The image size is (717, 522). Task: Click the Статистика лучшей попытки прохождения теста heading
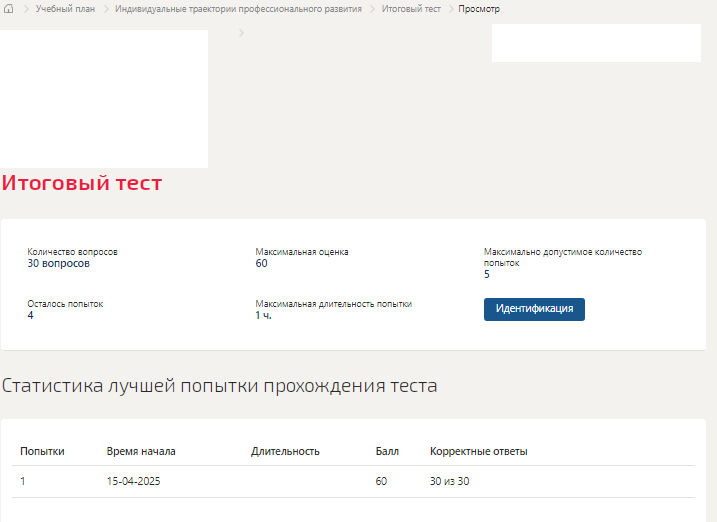click(219, 386)
